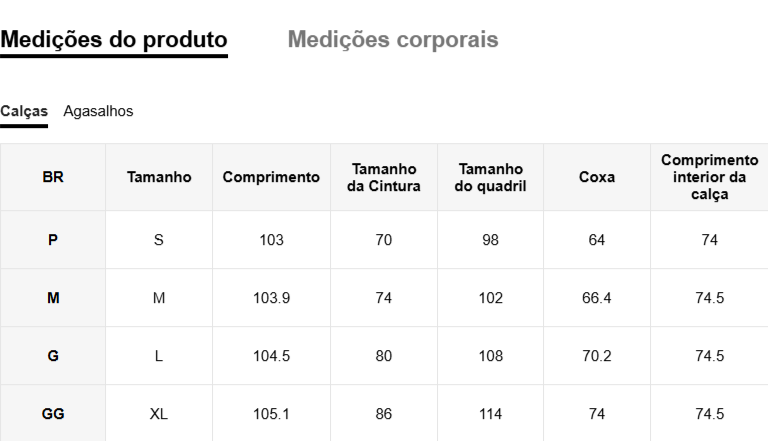Click the Tamanho do quadril header
The width and height of the screenshot is (768, 441).
tap(490, 177)
